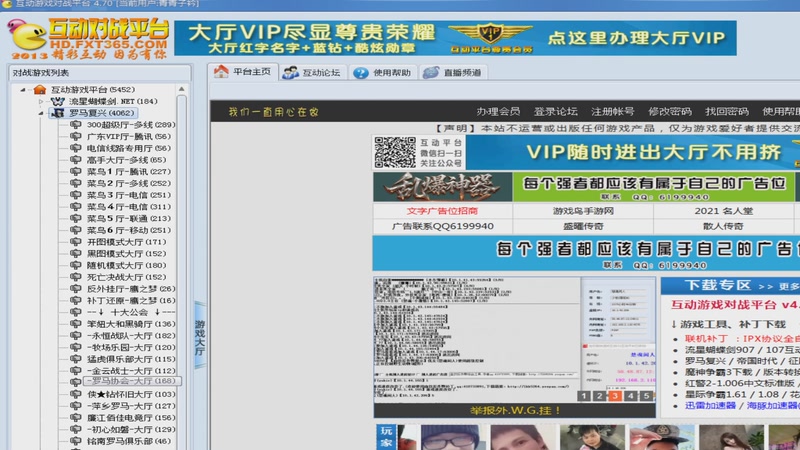The height and width of the screenshot is (450, 800).
Task: Click the QR code for 互动平台 WeChat
Action: click(395, 152)
